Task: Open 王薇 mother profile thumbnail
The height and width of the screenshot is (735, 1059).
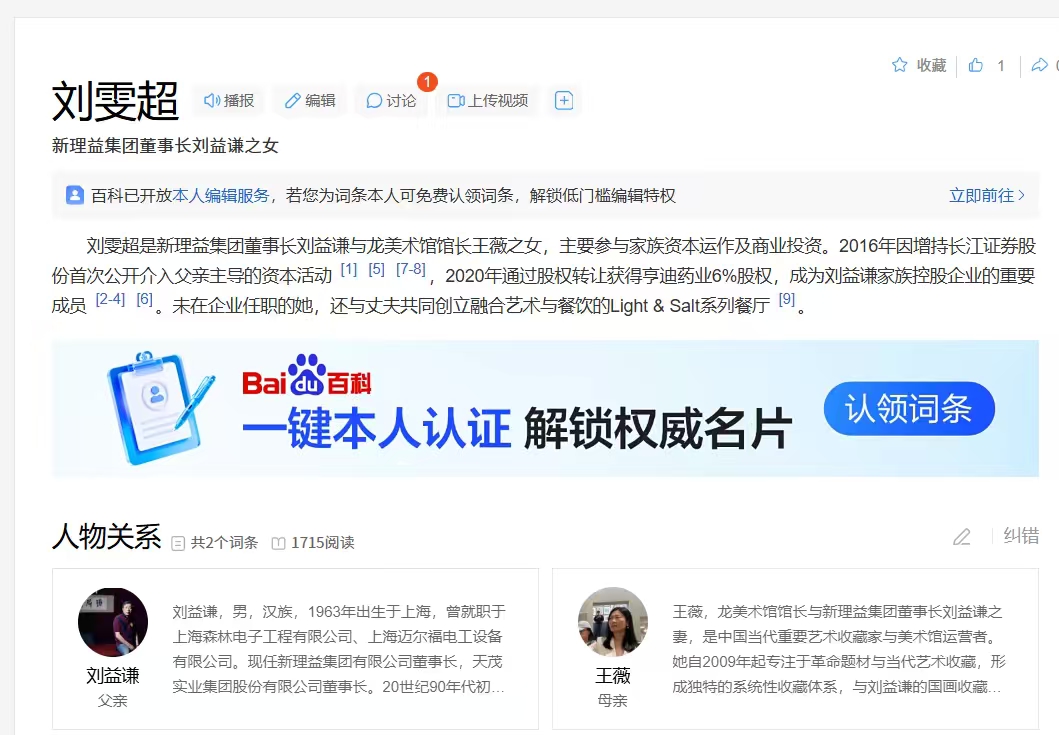Action: pyautogui.click(x=613, y=622)
